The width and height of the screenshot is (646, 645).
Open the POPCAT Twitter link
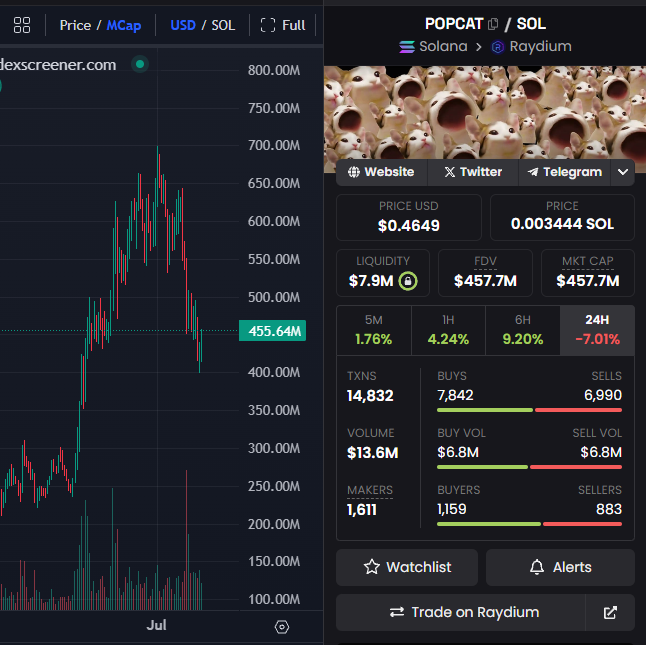[x=473, y=172]
